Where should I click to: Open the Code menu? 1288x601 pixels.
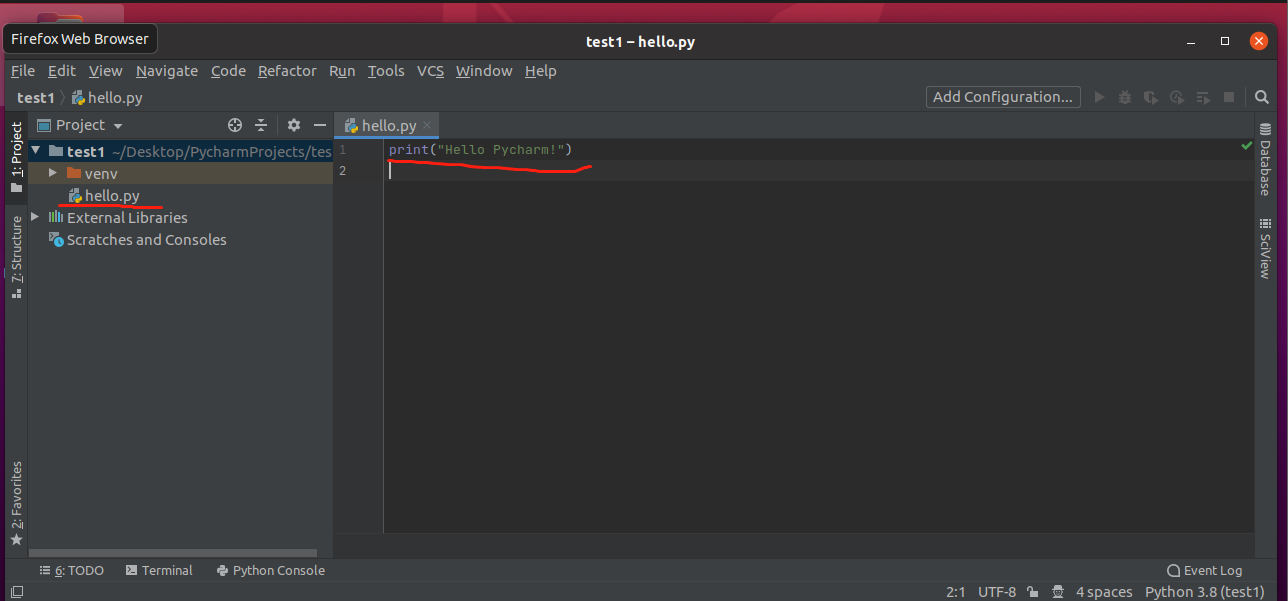coord(228,71)
